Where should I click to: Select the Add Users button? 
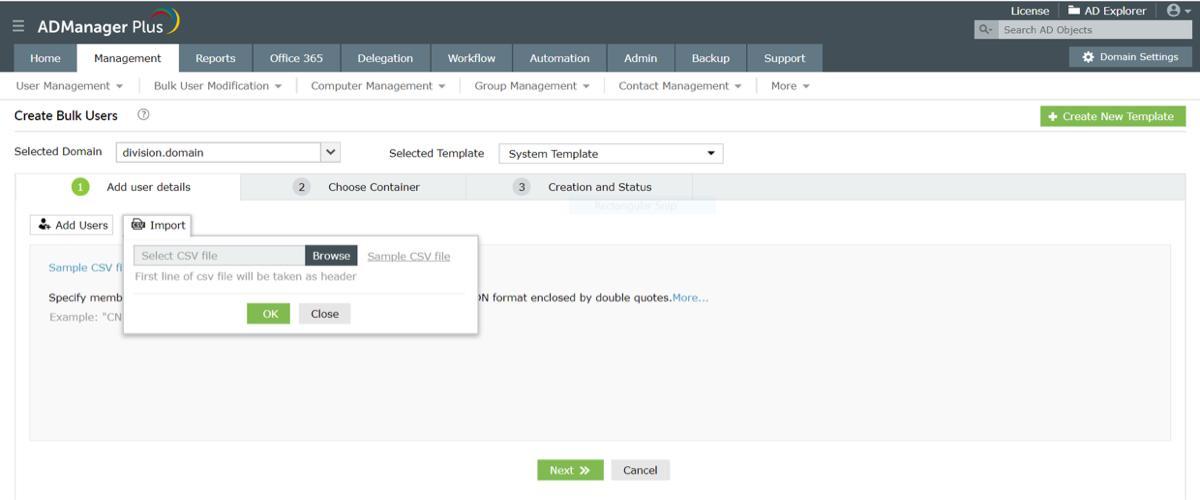pyautogui.click(x=71, y=225)
